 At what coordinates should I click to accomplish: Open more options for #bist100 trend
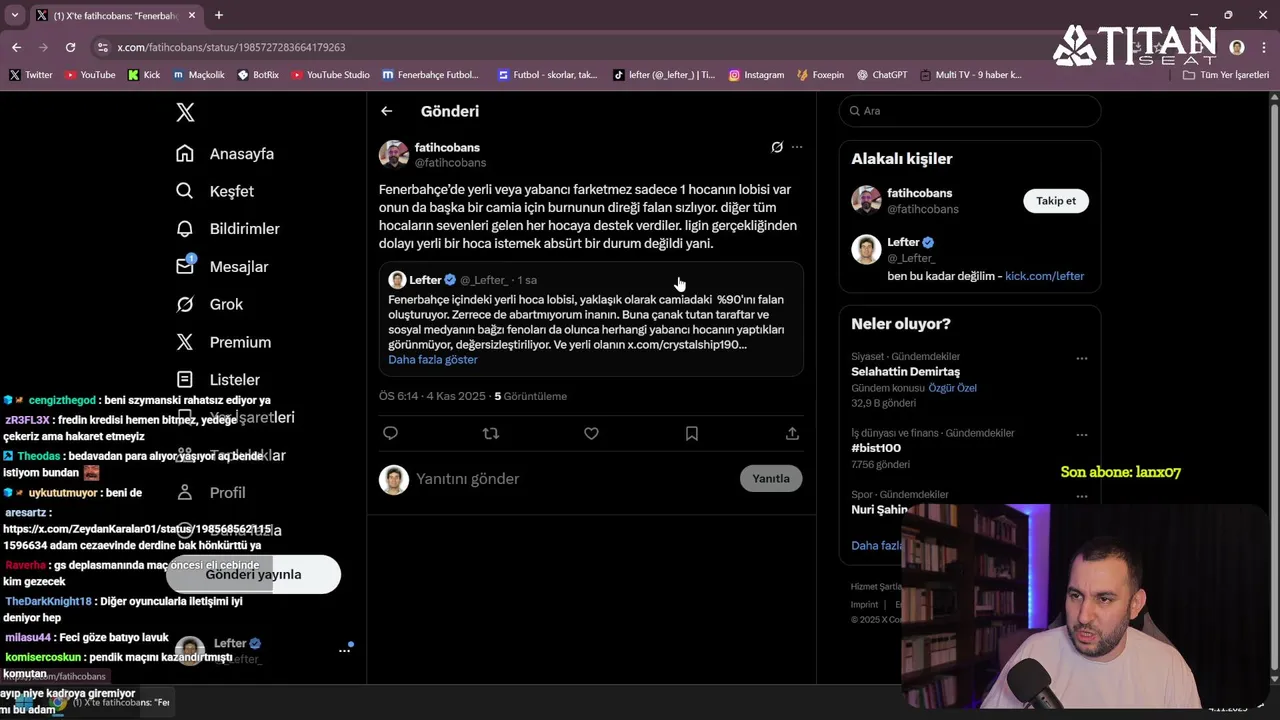click(1082, 435)
